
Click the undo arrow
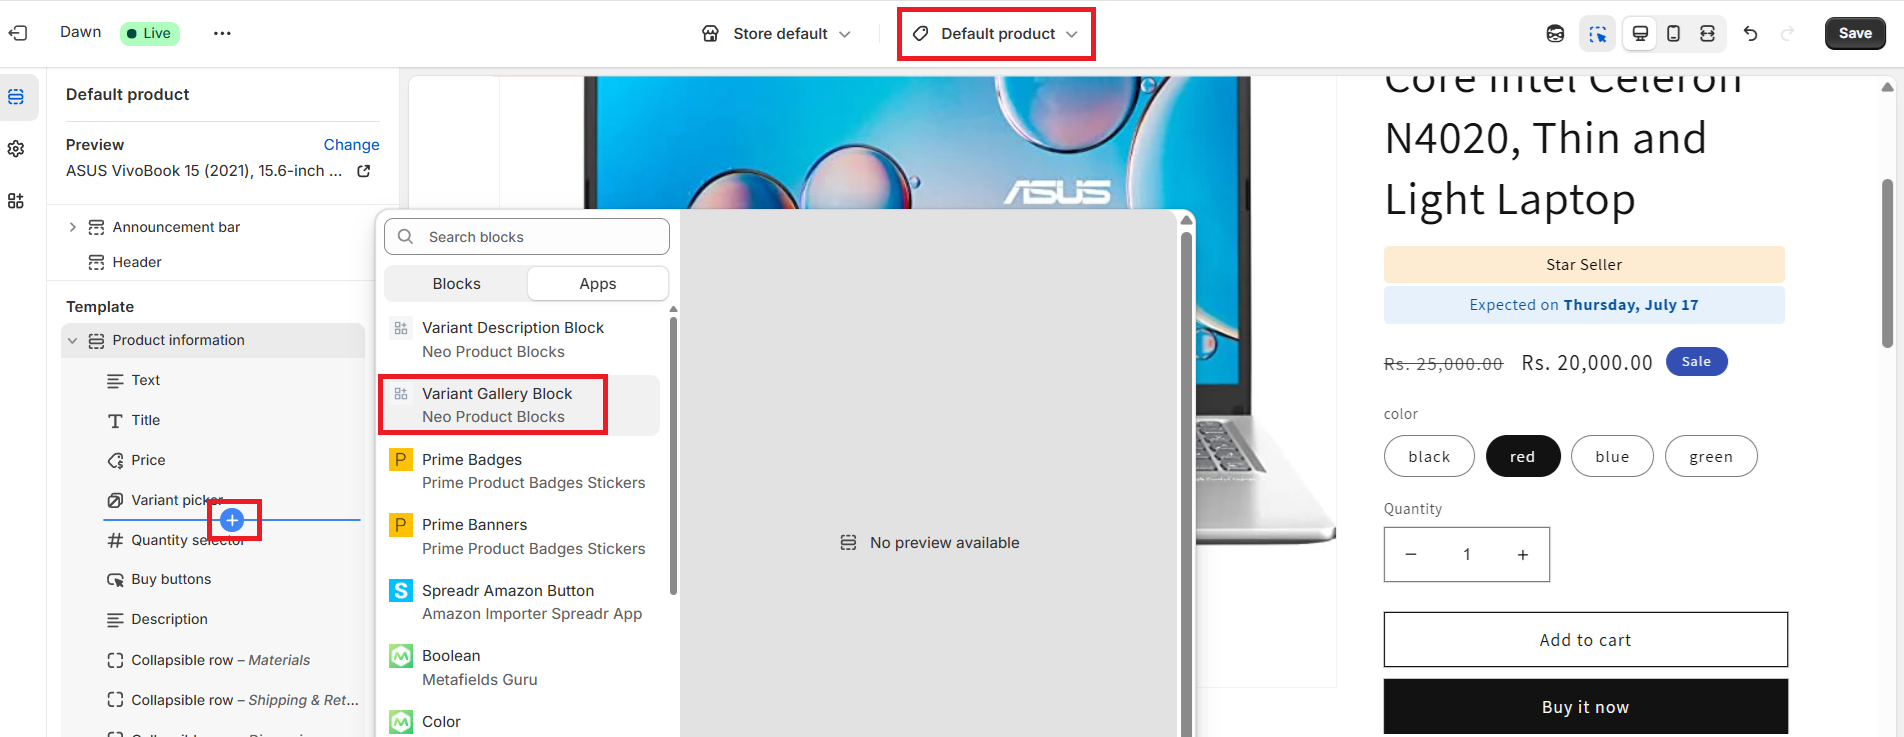coord(1750,34)
